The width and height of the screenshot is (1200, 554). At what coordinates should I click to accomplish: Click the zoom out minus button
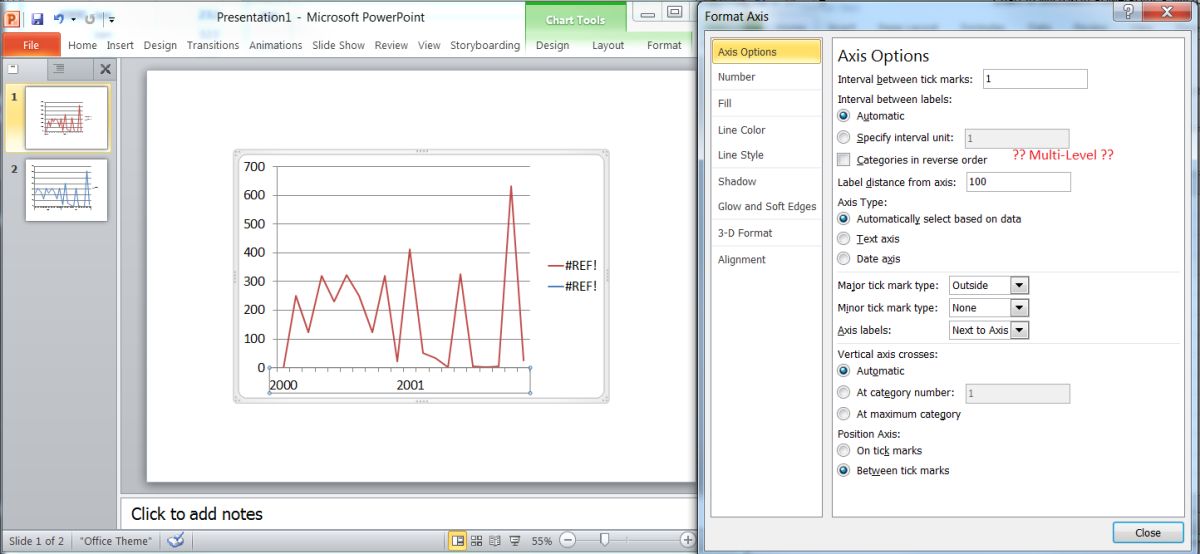[x=566, y=540]
